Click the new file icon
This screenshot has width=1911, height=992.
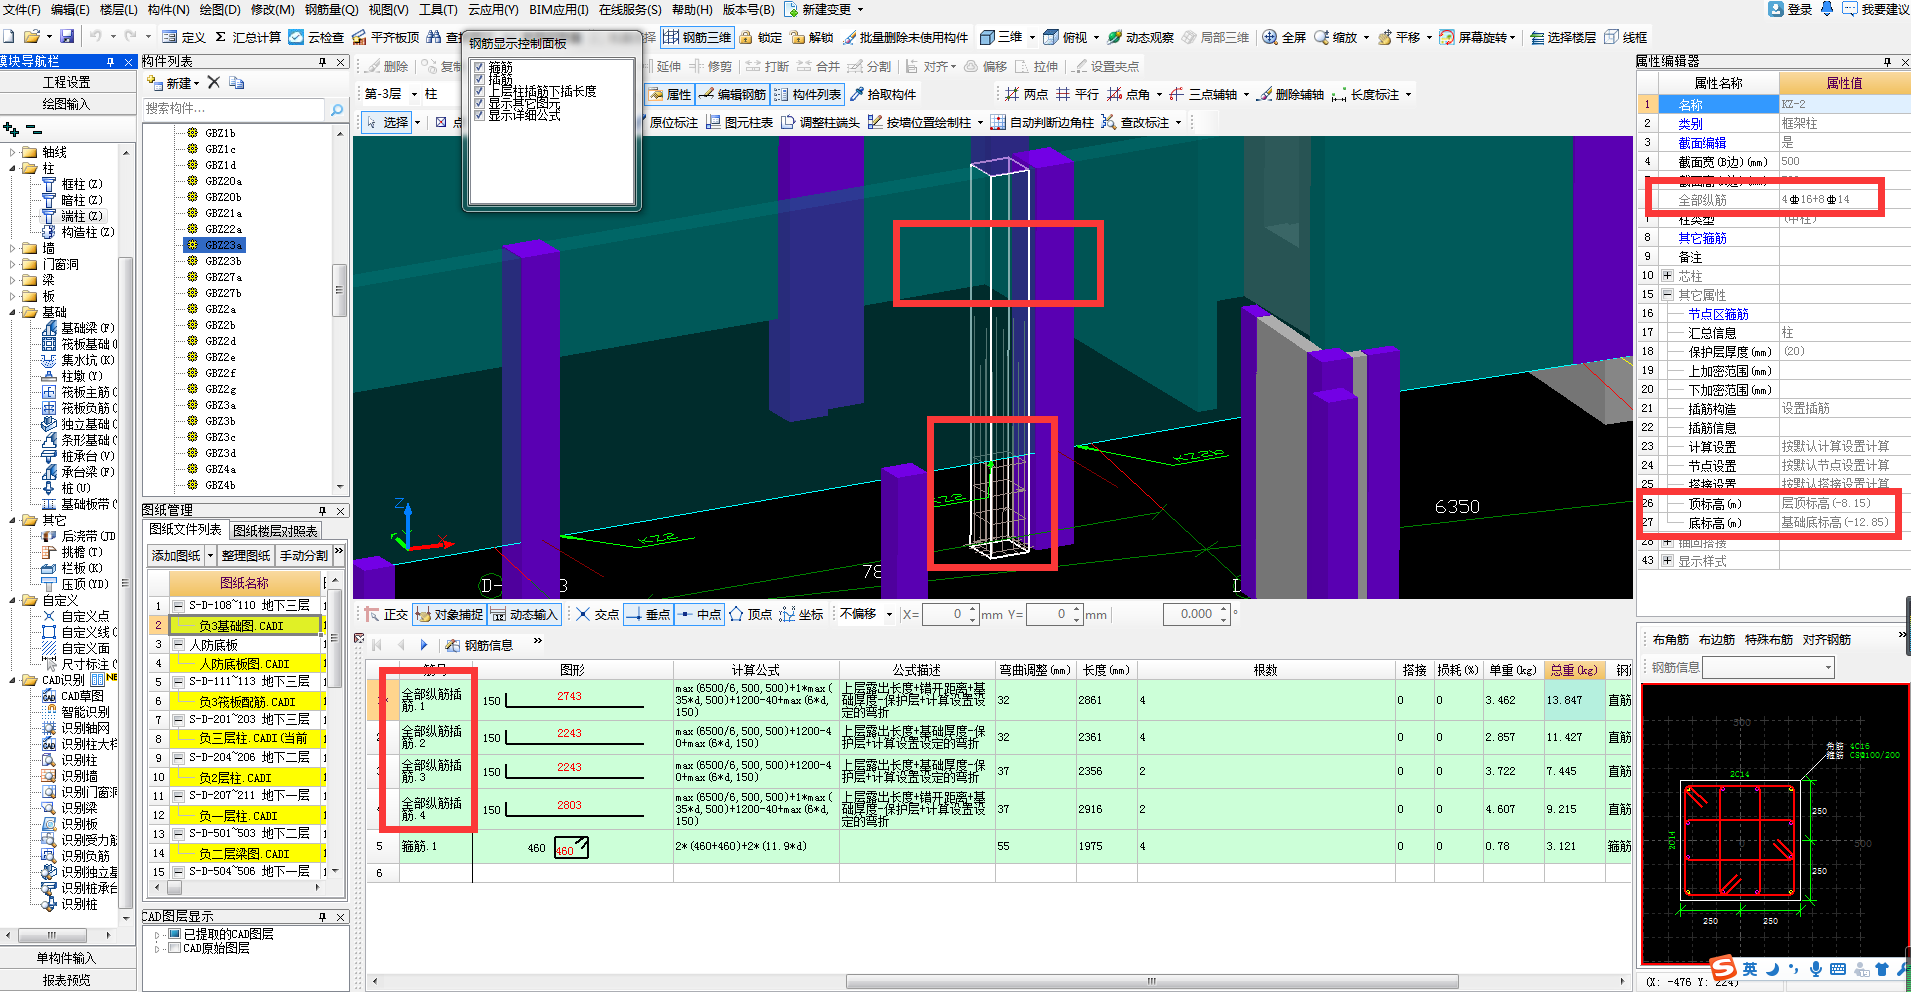[8, 37]
